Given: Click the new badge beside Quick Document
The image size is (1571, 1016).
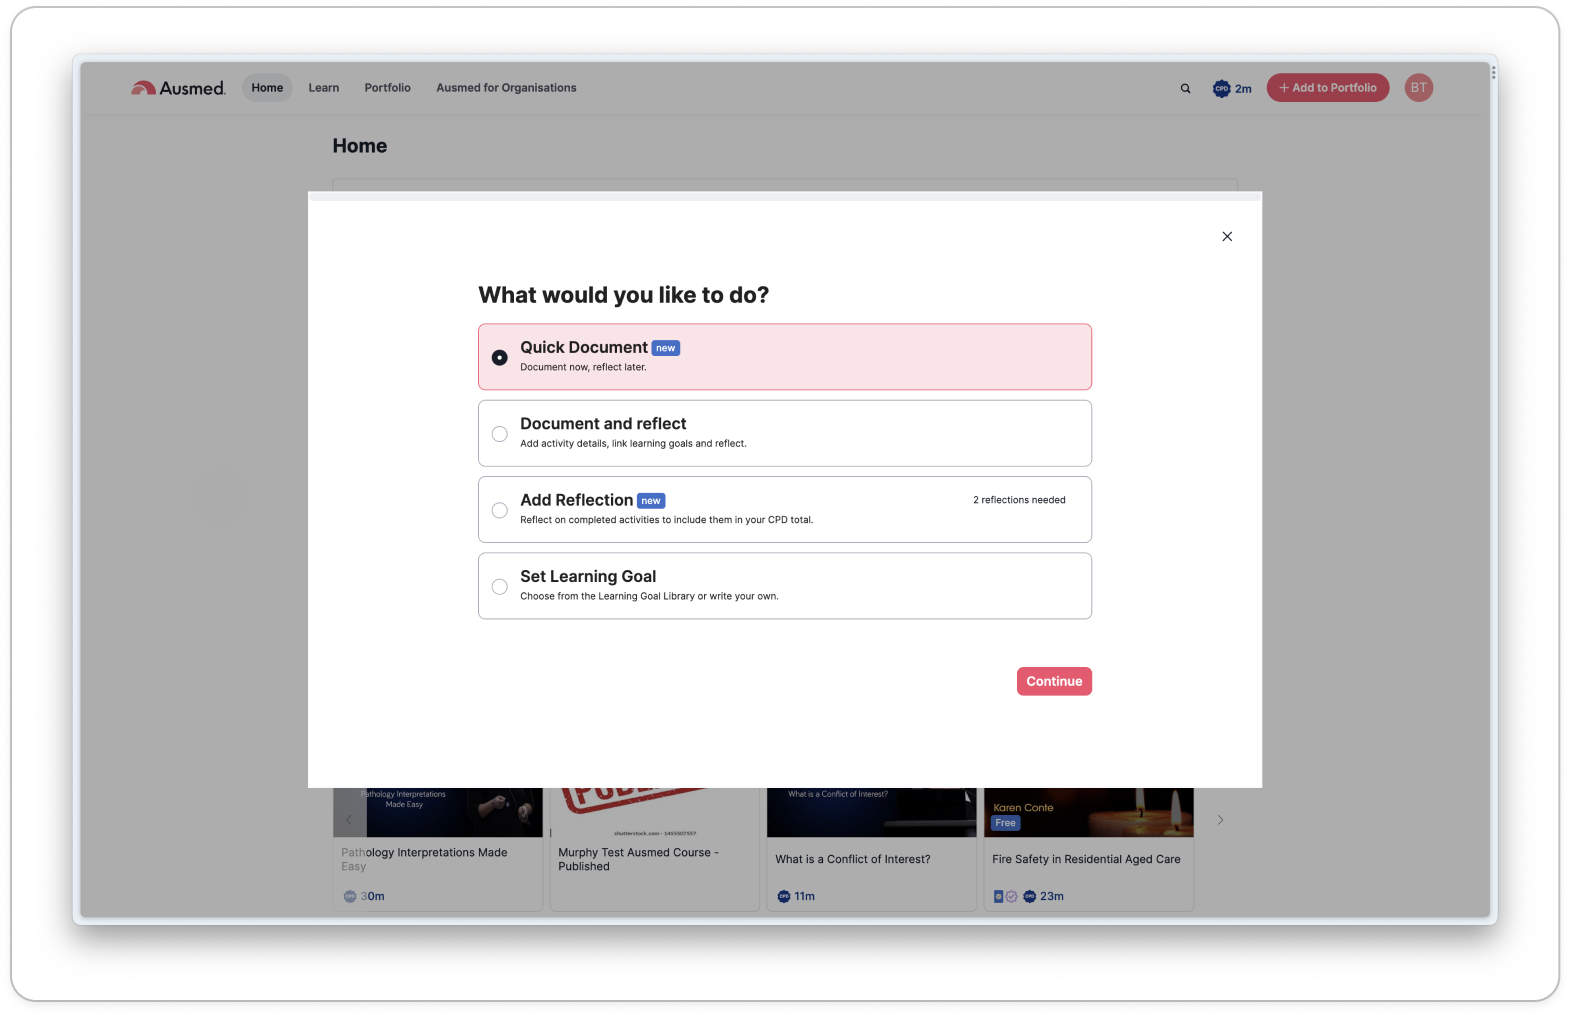Looking at the screenshot, I should click(x=666, y=349).
